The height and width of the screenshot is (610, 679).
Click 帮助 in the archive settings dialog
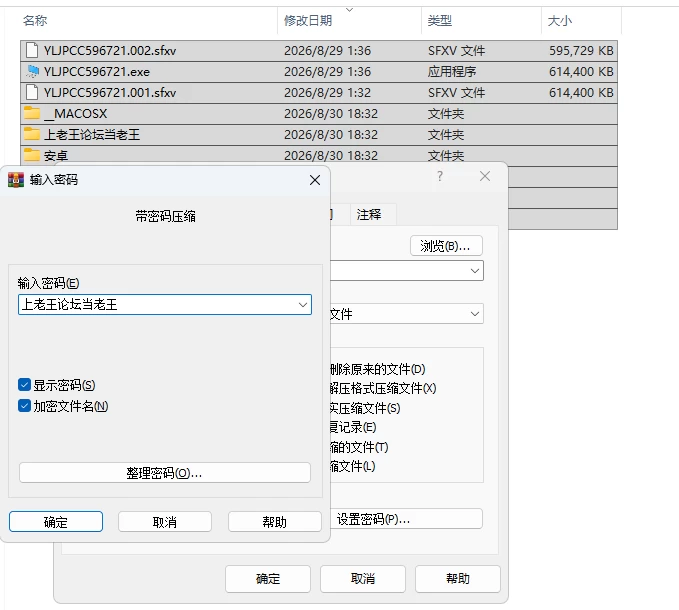(458, 579)
